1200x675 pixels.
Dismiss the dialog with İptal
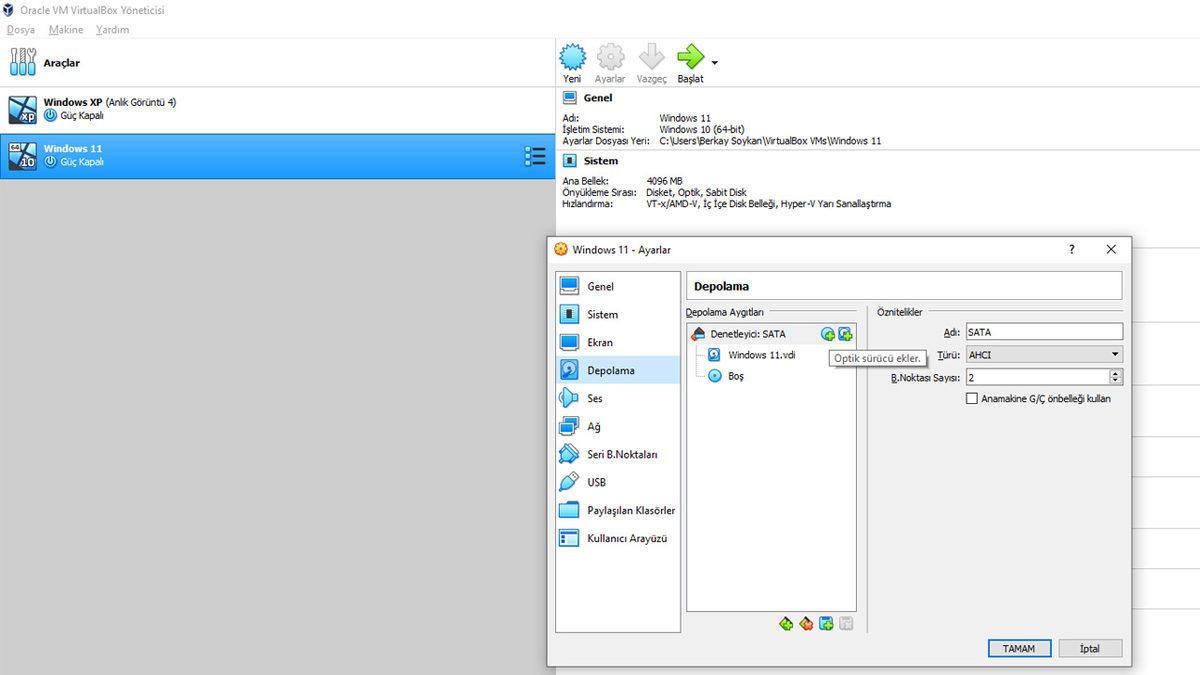1089,648
